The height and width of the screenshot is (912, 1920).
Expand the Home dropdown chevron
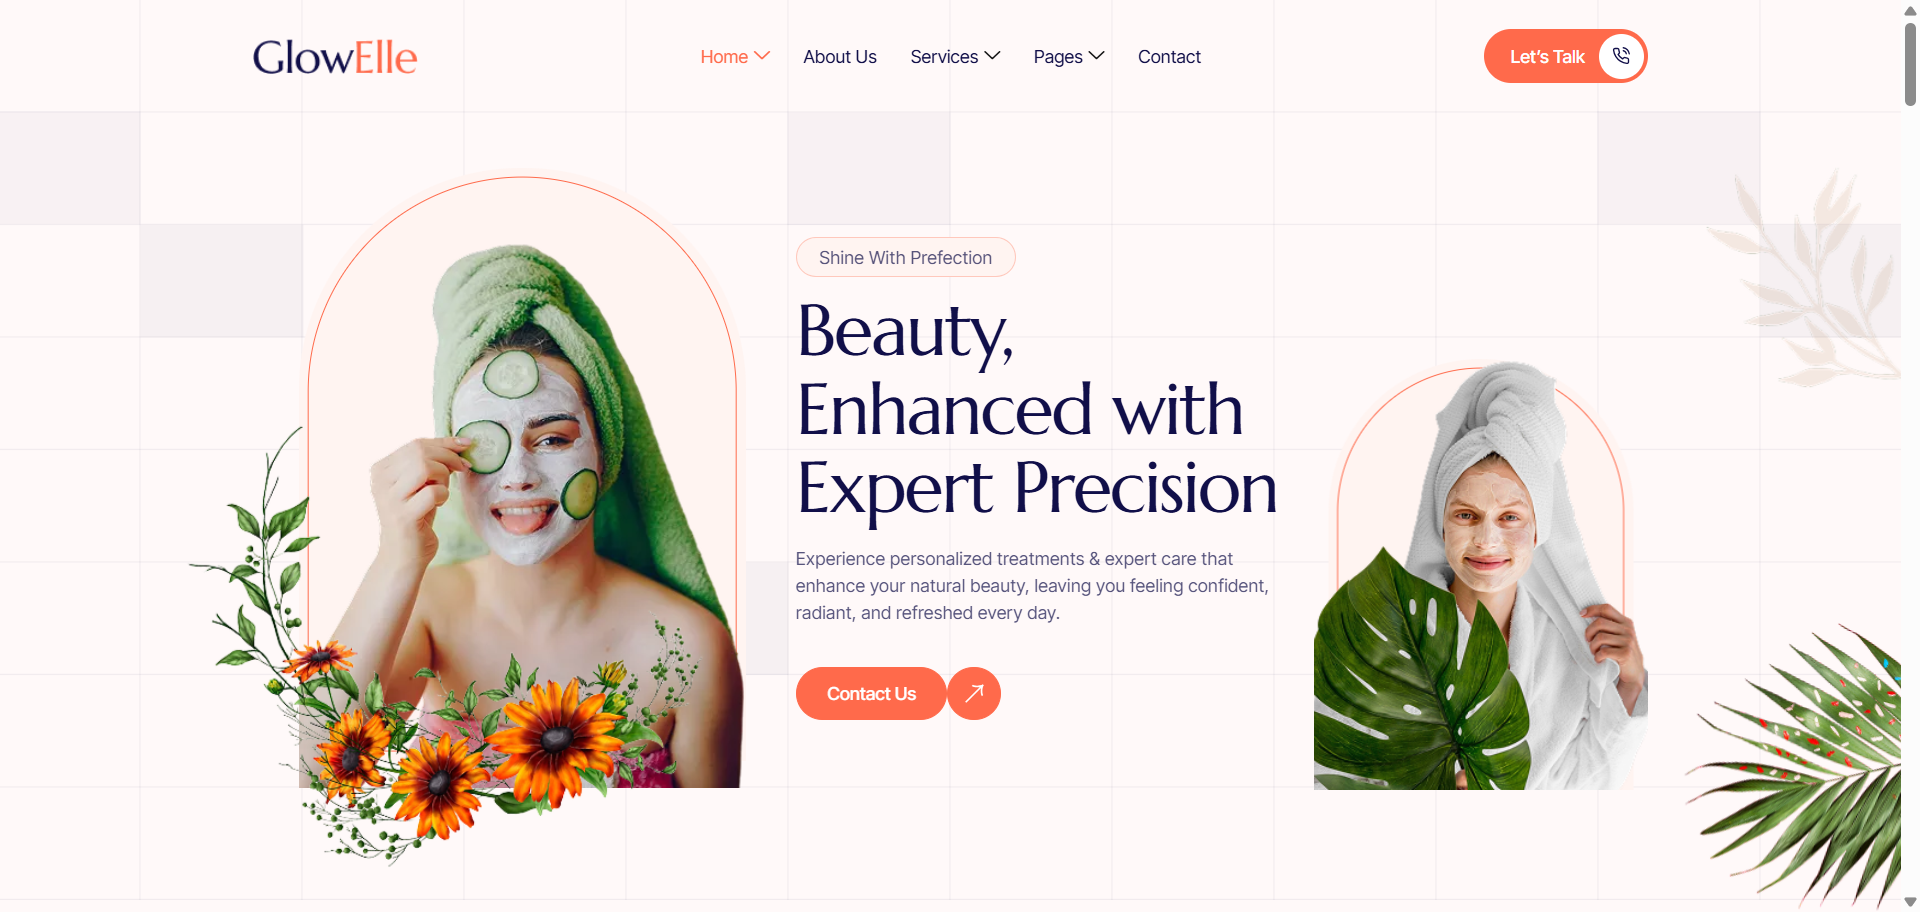click(x=762, y=56)
